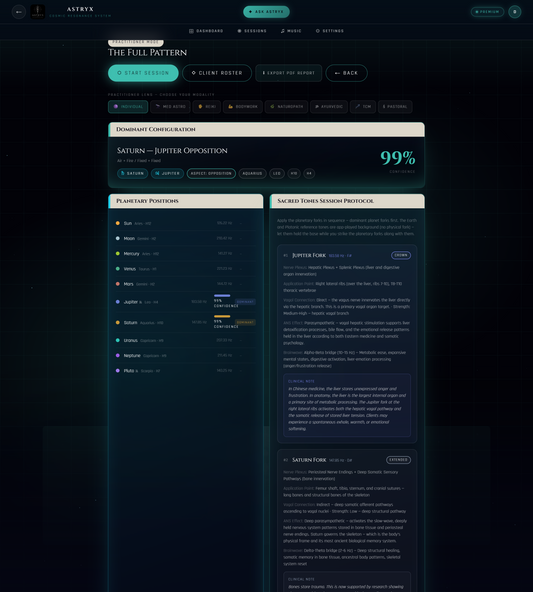Click the circular back arrow icon in header
The image size is (533, 592).
tap(19, 12)
